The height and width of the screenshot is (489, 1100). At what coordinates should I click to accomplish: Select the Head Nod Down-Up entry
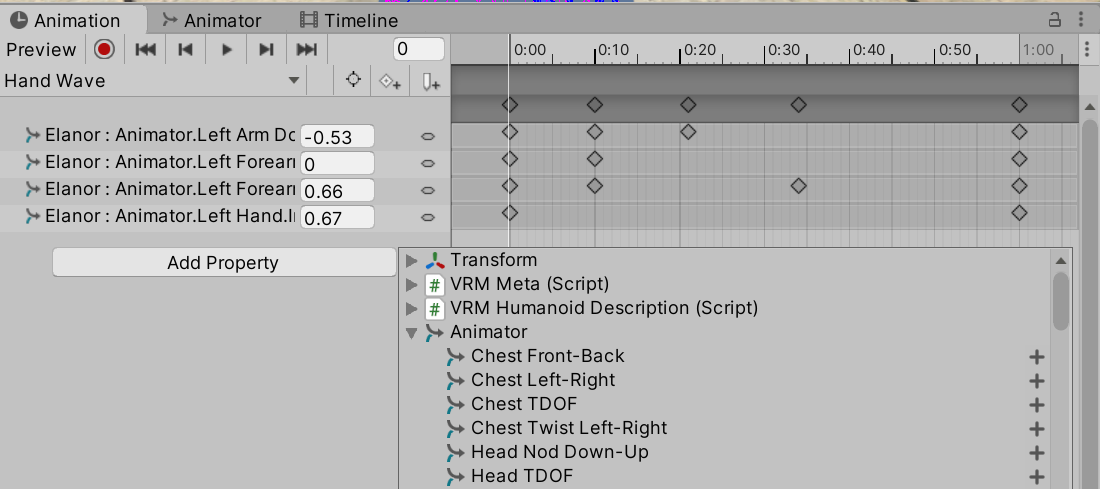click(560, 452)
